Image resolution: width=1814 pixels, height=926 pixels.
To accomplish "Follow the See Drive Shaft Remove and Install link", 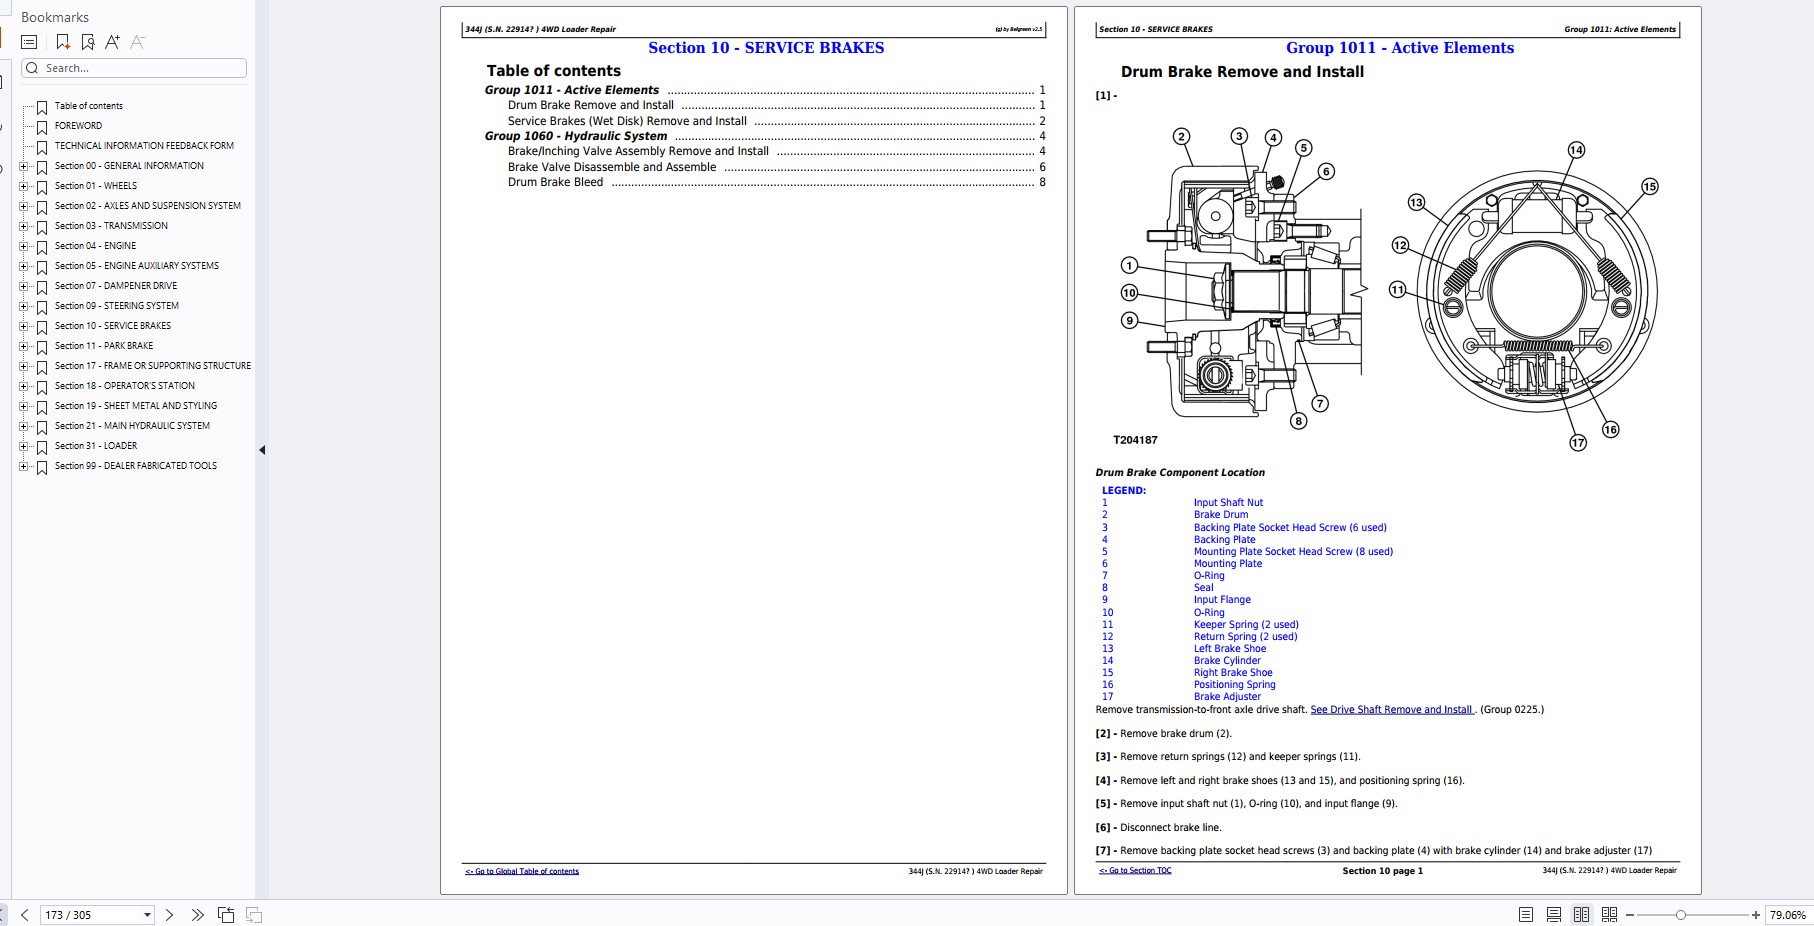I will tap(1391, 710).
